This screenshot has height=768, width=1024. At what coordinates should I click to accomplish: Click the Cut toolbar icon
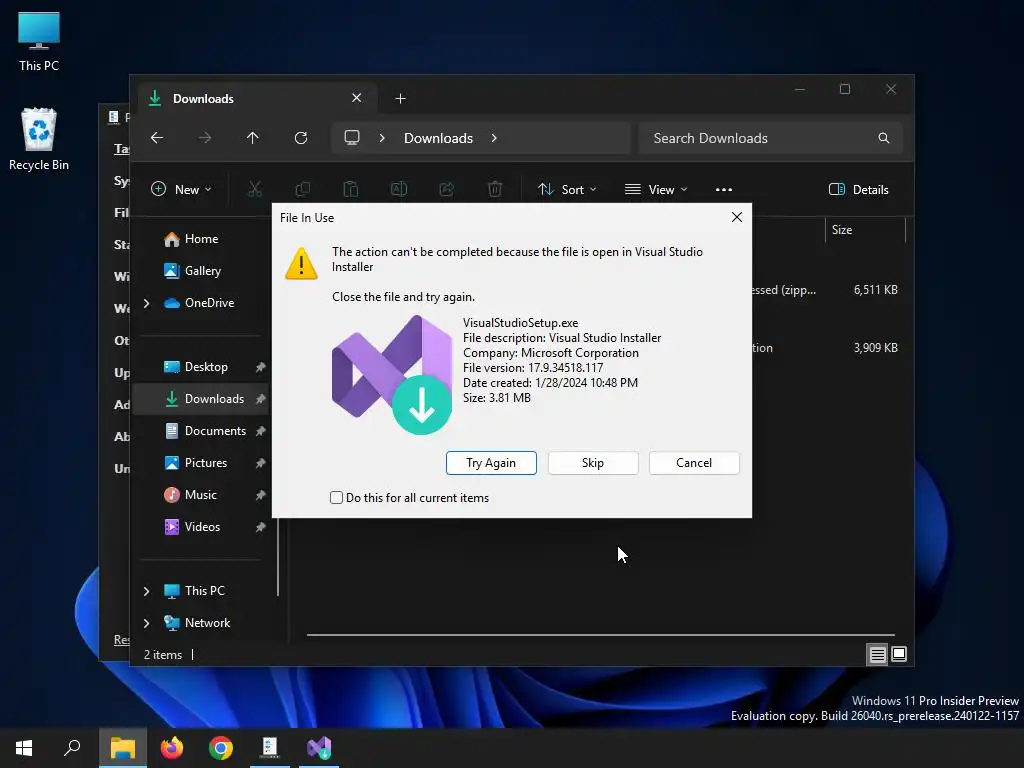(x=255, y=189)
